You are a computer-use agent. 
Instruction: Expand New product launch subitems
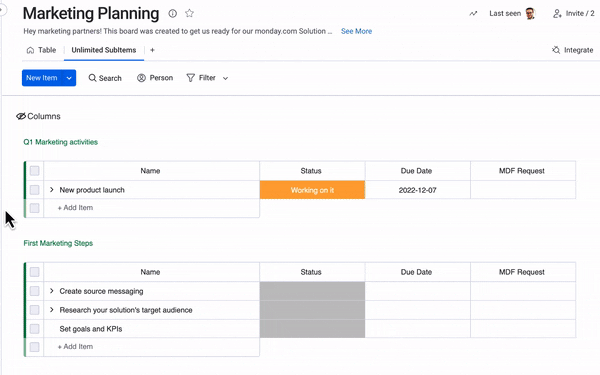coord(52,190)
